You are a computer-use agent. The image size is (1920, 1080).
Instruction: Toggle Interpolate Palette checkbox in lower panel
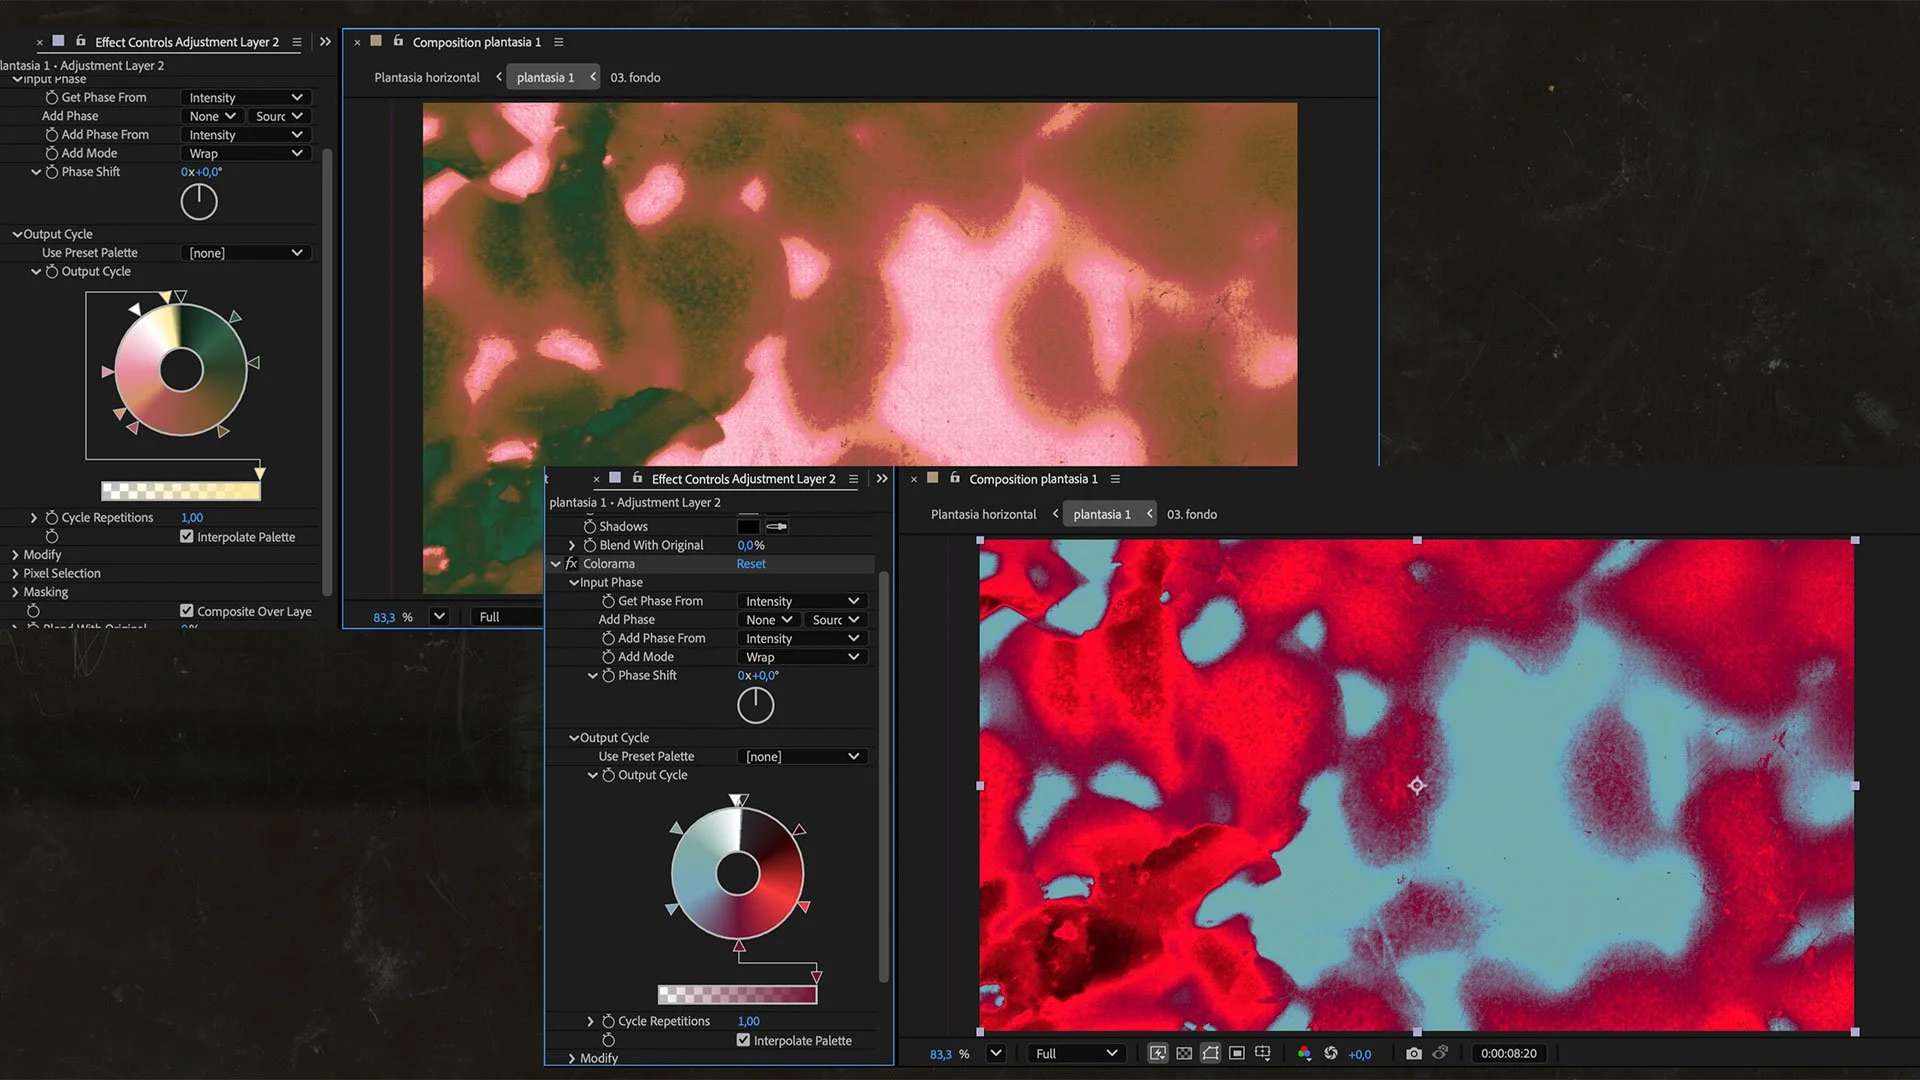pyautogui.click(x=743, y=1040)
